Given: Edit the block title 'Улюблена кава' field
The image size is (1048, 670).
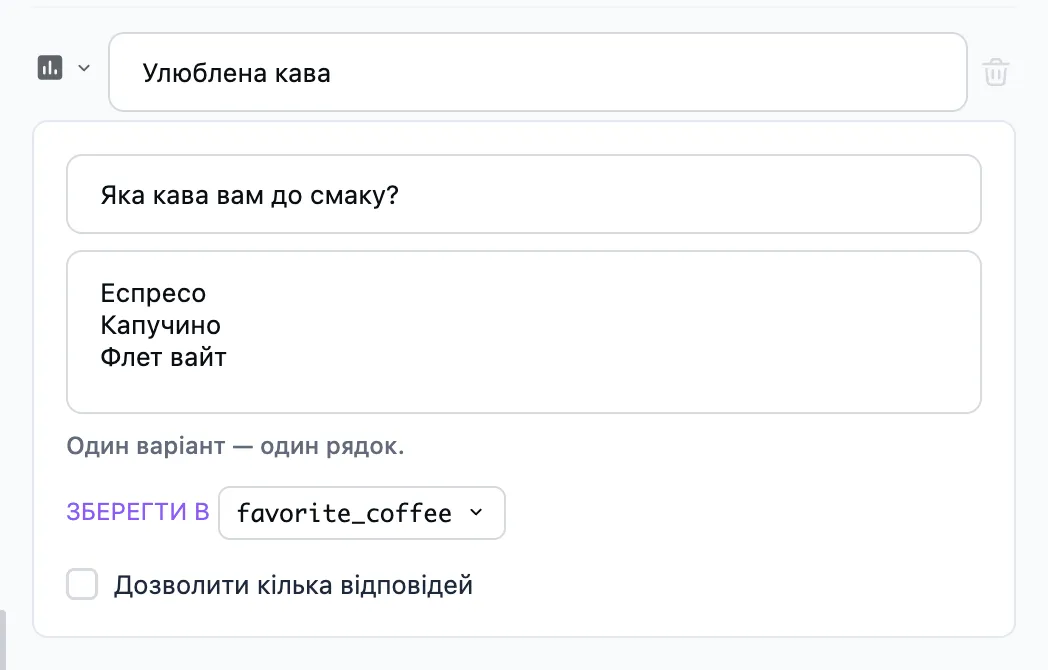Looking at the screenshot, I should tap(538, 72).
